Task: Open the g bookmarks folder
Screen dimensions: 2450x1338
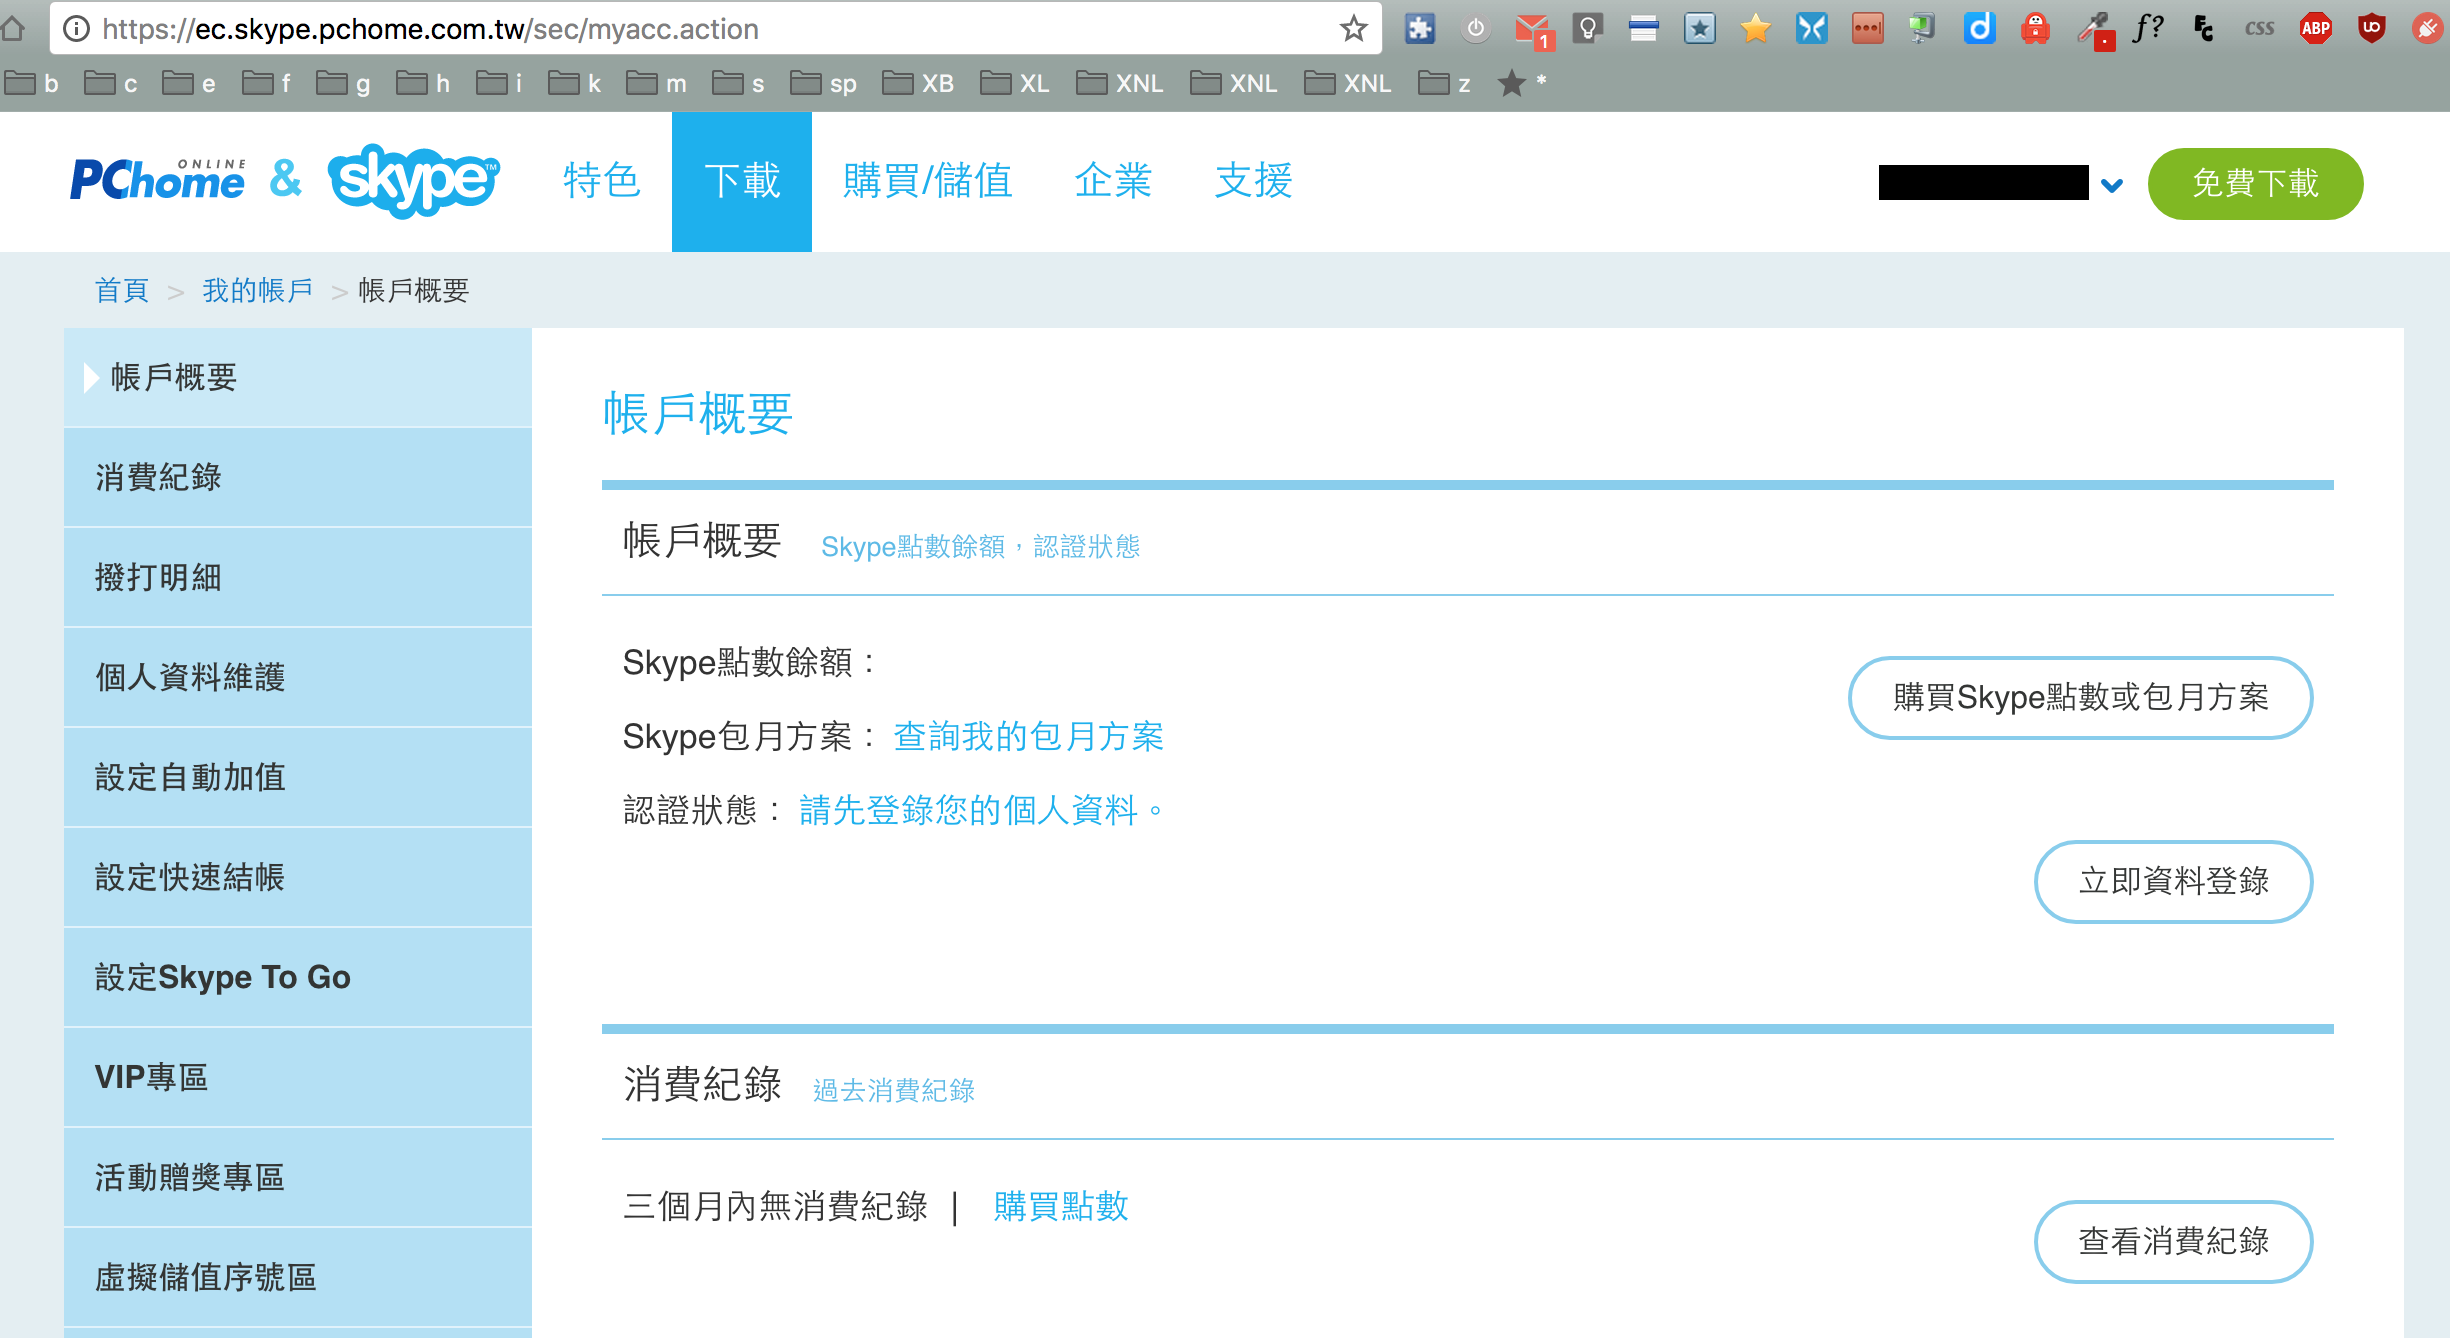Action: point(343,83)
